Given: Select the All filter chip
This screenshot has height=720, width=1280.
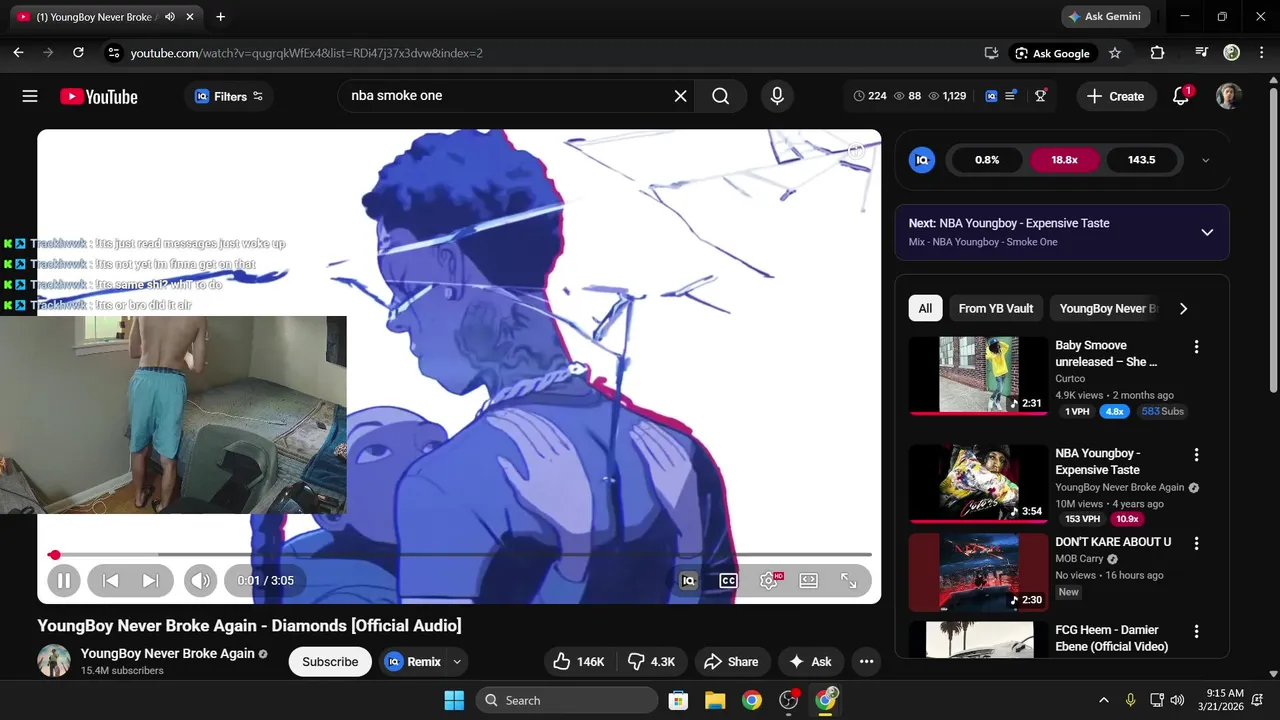Looking at the screenshot, I should tap(925, 308).
